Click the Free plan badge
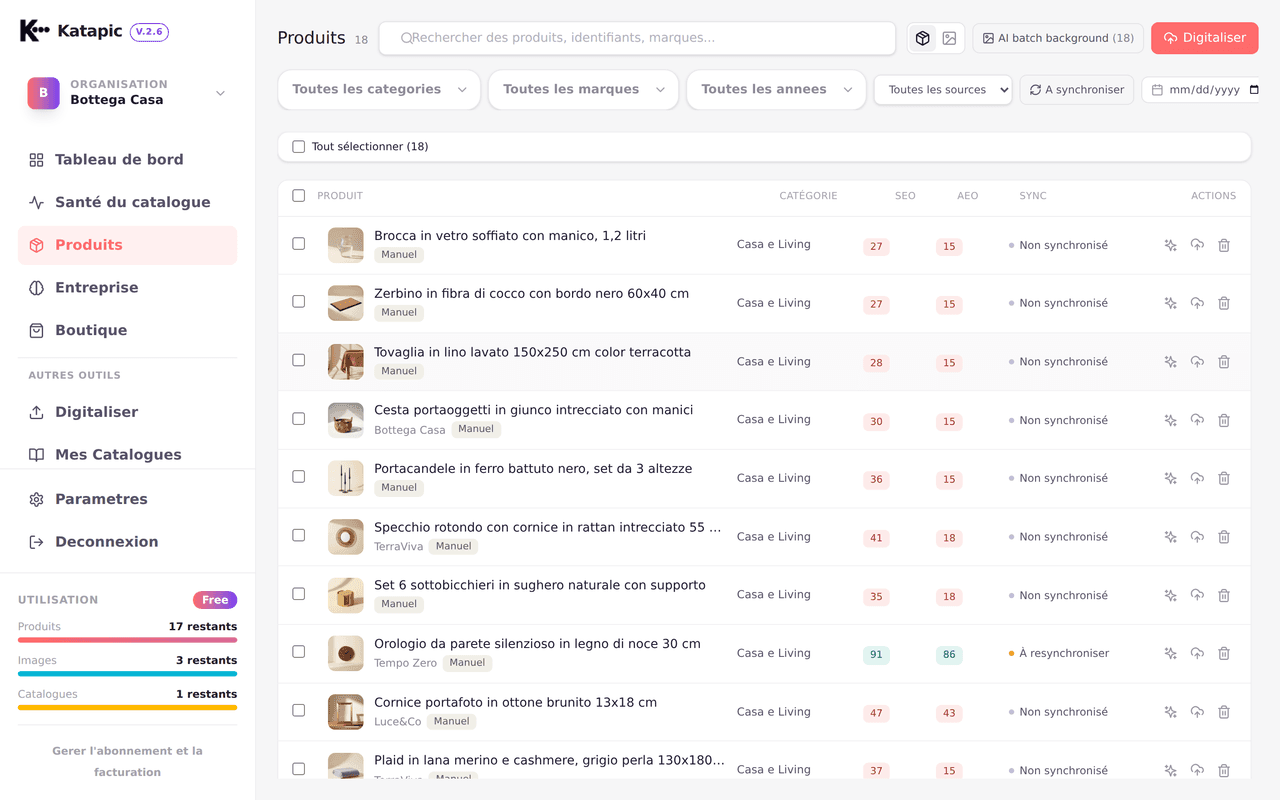 (x=215, y=600)
